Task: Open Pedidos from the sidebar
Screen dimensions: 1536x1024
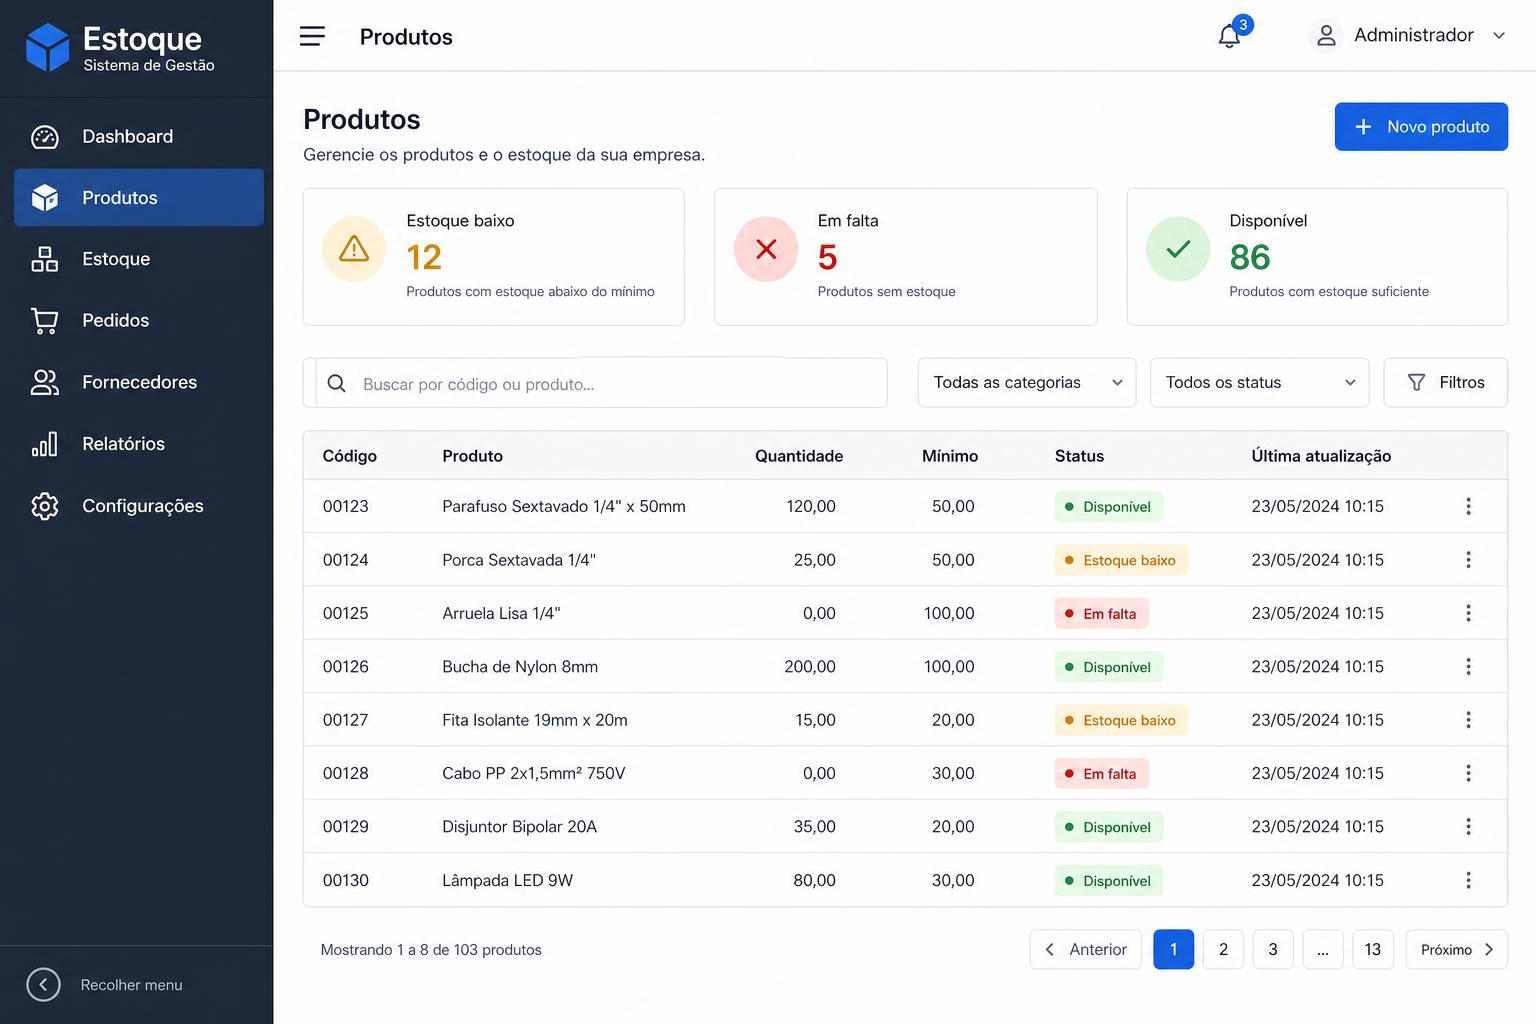Action: [x=139, y=321]
